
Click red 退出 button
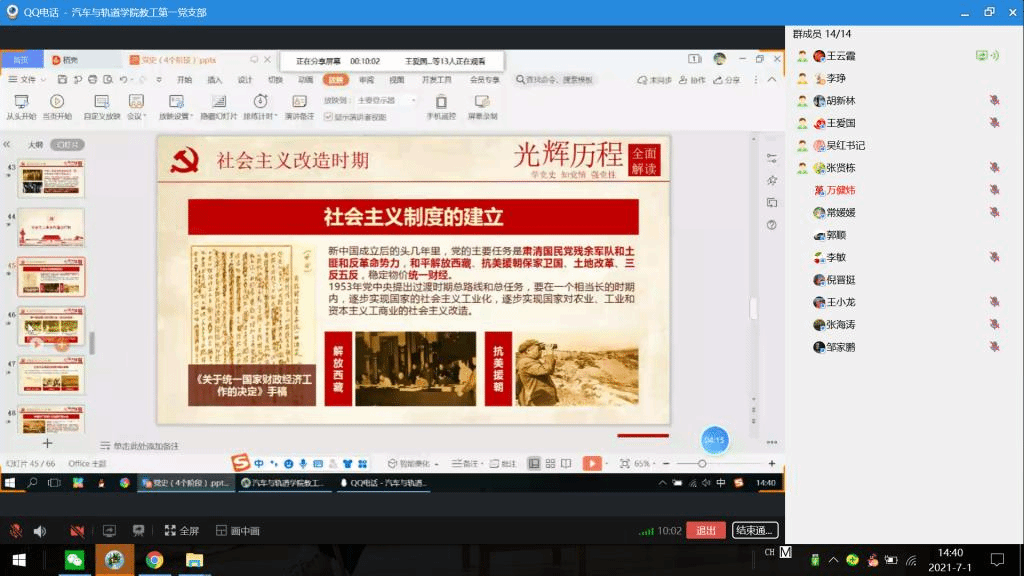point(706,530)
